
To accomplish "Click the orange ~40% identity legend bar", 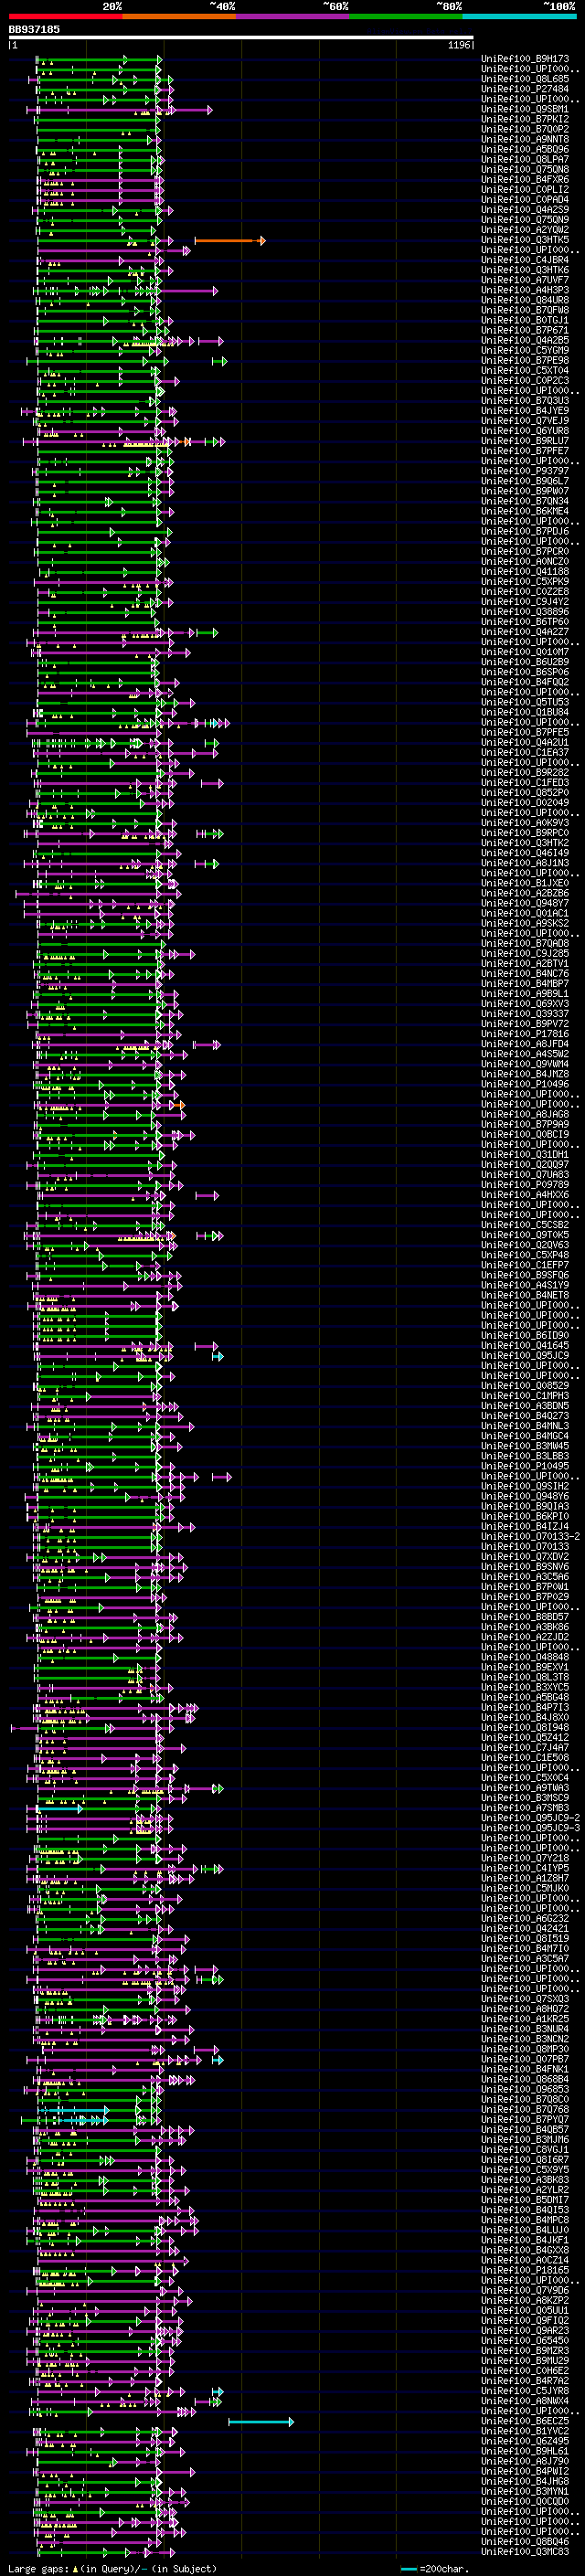I will 180,17.
